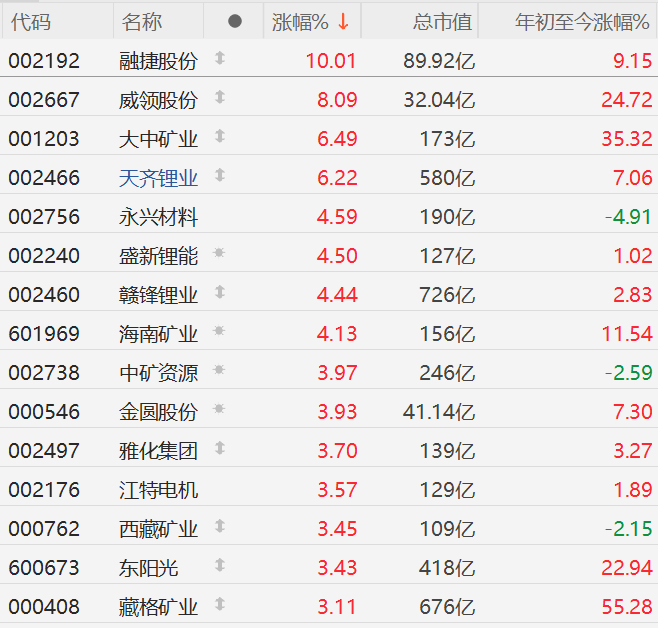Viewport: 658px width, 628px height.
Task: Click the marker icon next to 大中矿业
Action: pyautogui.click(x=220, y=136)
